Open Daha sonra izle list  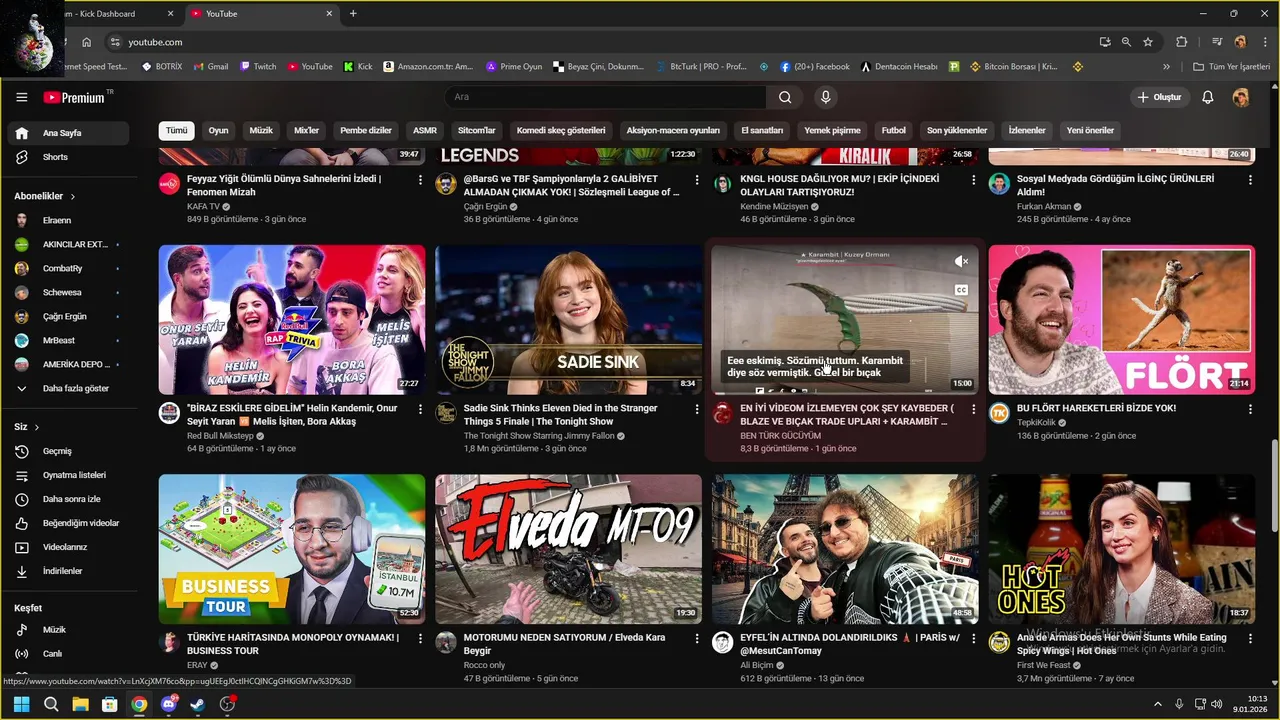(x=68, y=499)
